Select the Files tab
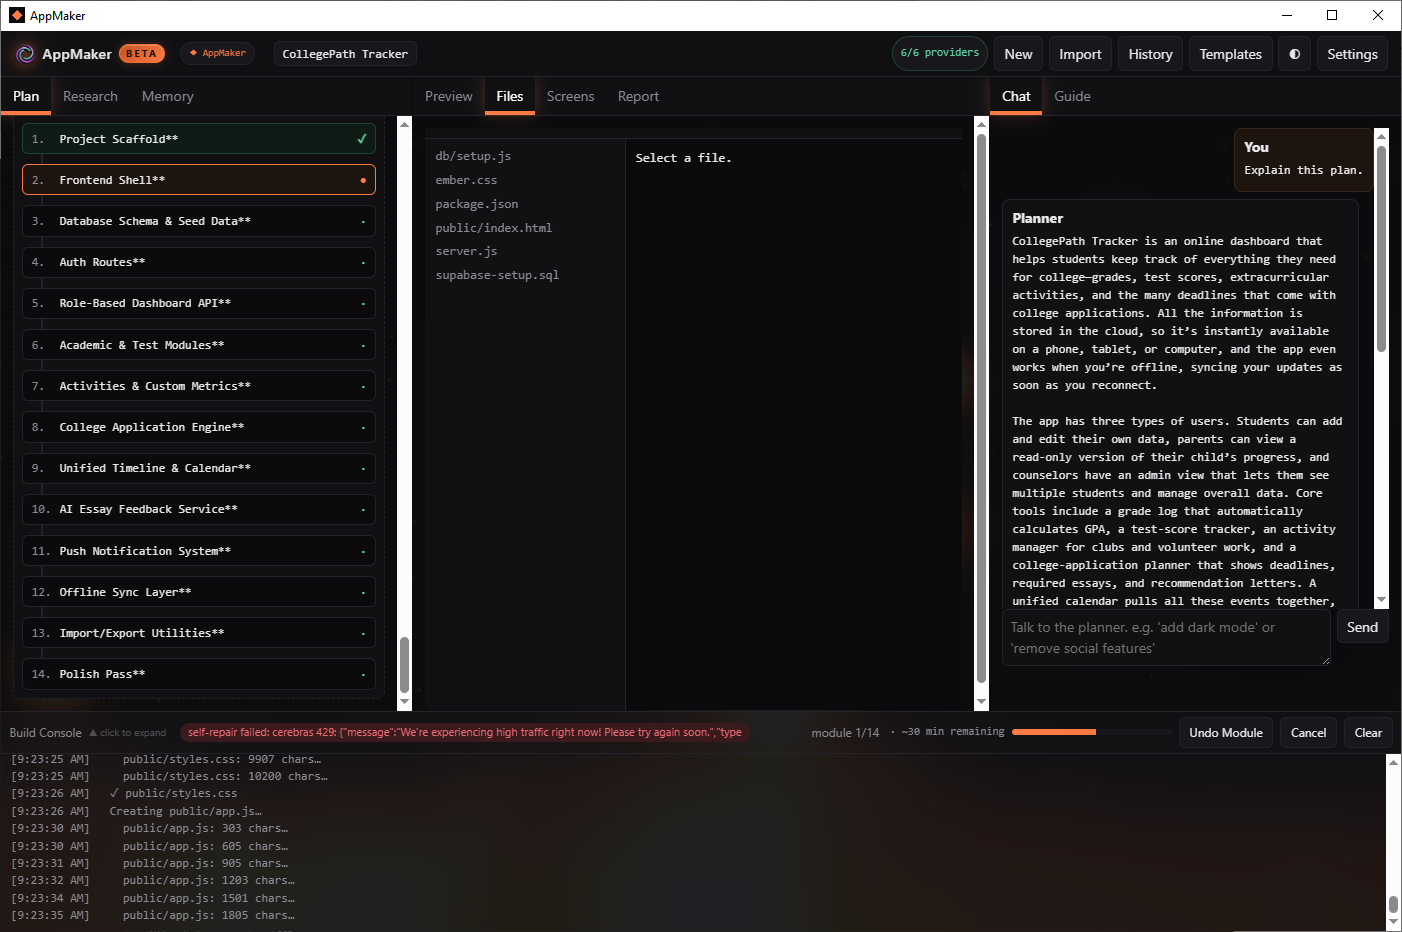The image size is (1402, 932). click(x=510, y=96)
